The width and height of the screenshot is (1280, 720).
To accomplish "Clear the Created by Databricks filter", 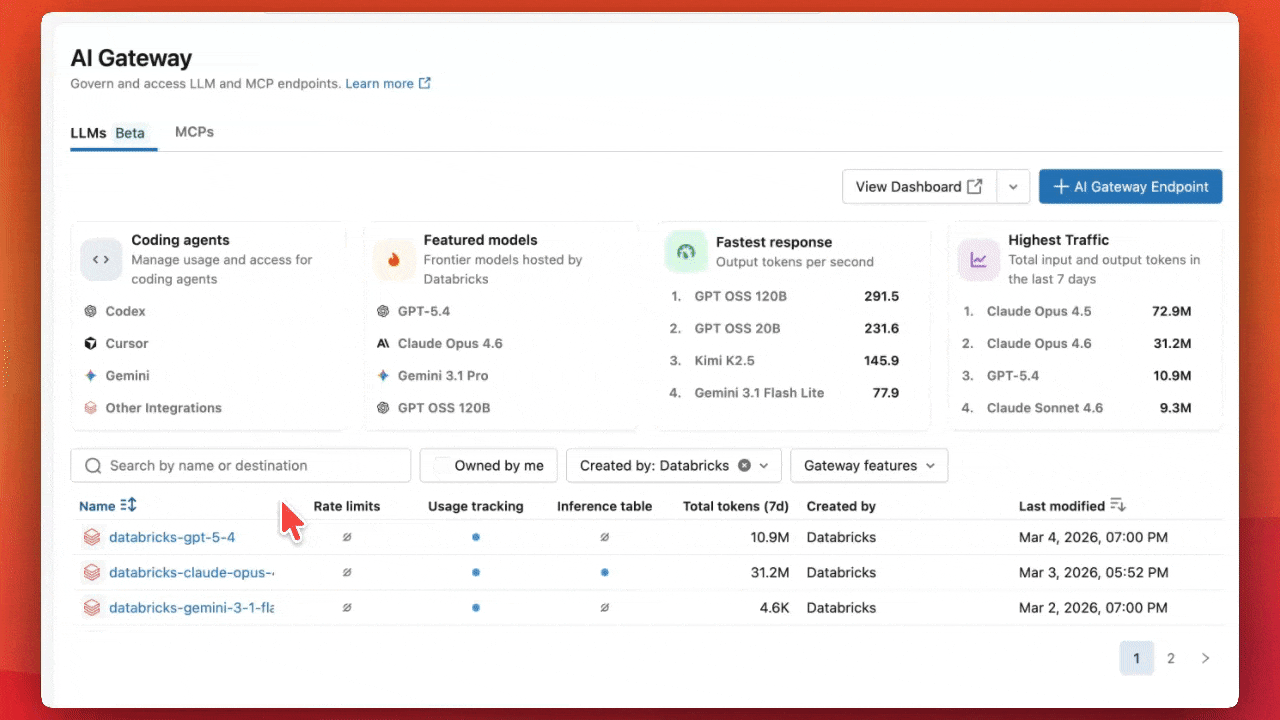I will [x=744, y=465].
